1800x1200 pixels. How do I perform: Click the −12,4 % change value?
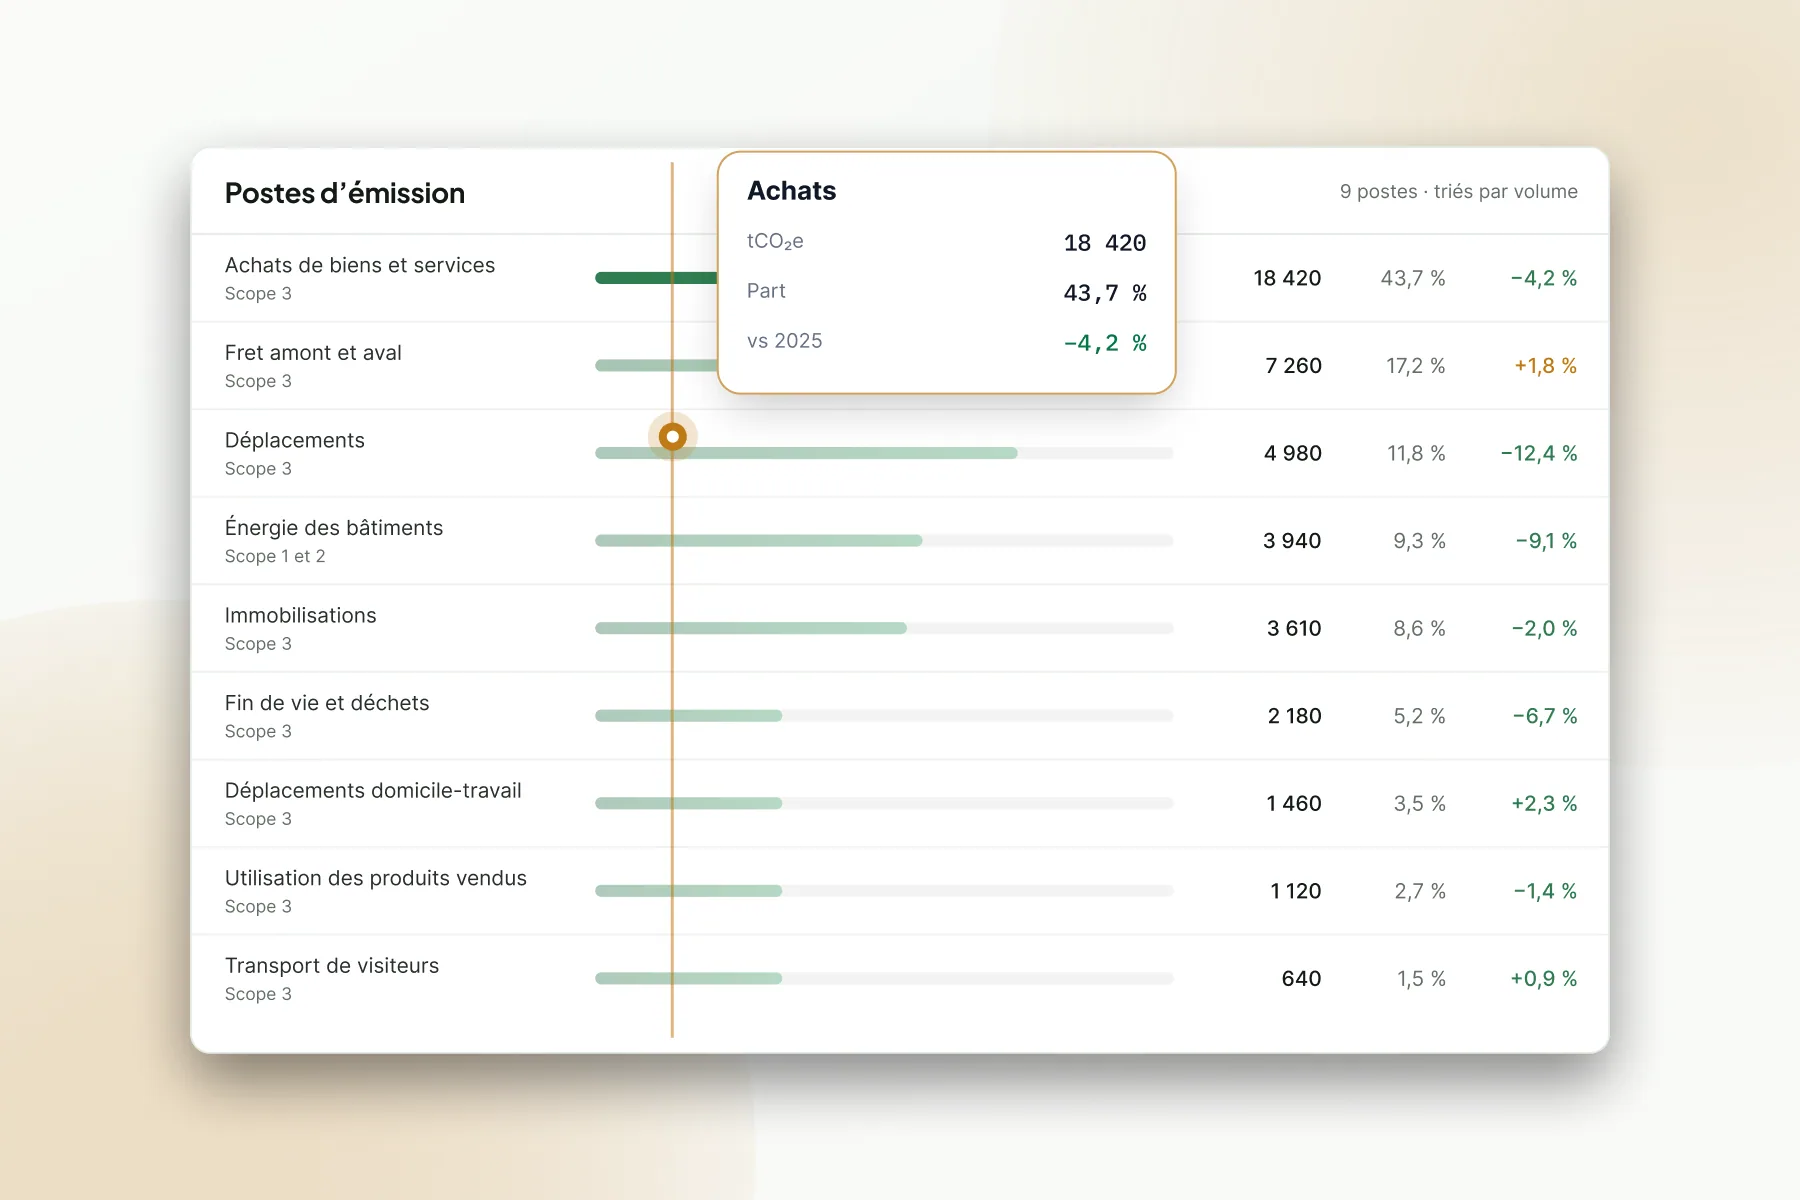(1539, 453)
